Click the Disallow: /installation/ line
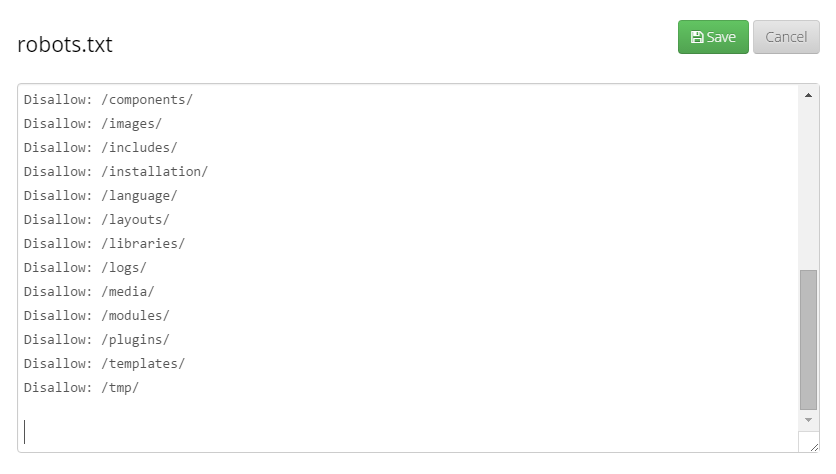Screen dimensions: 836x474 (x=116, y=172)
